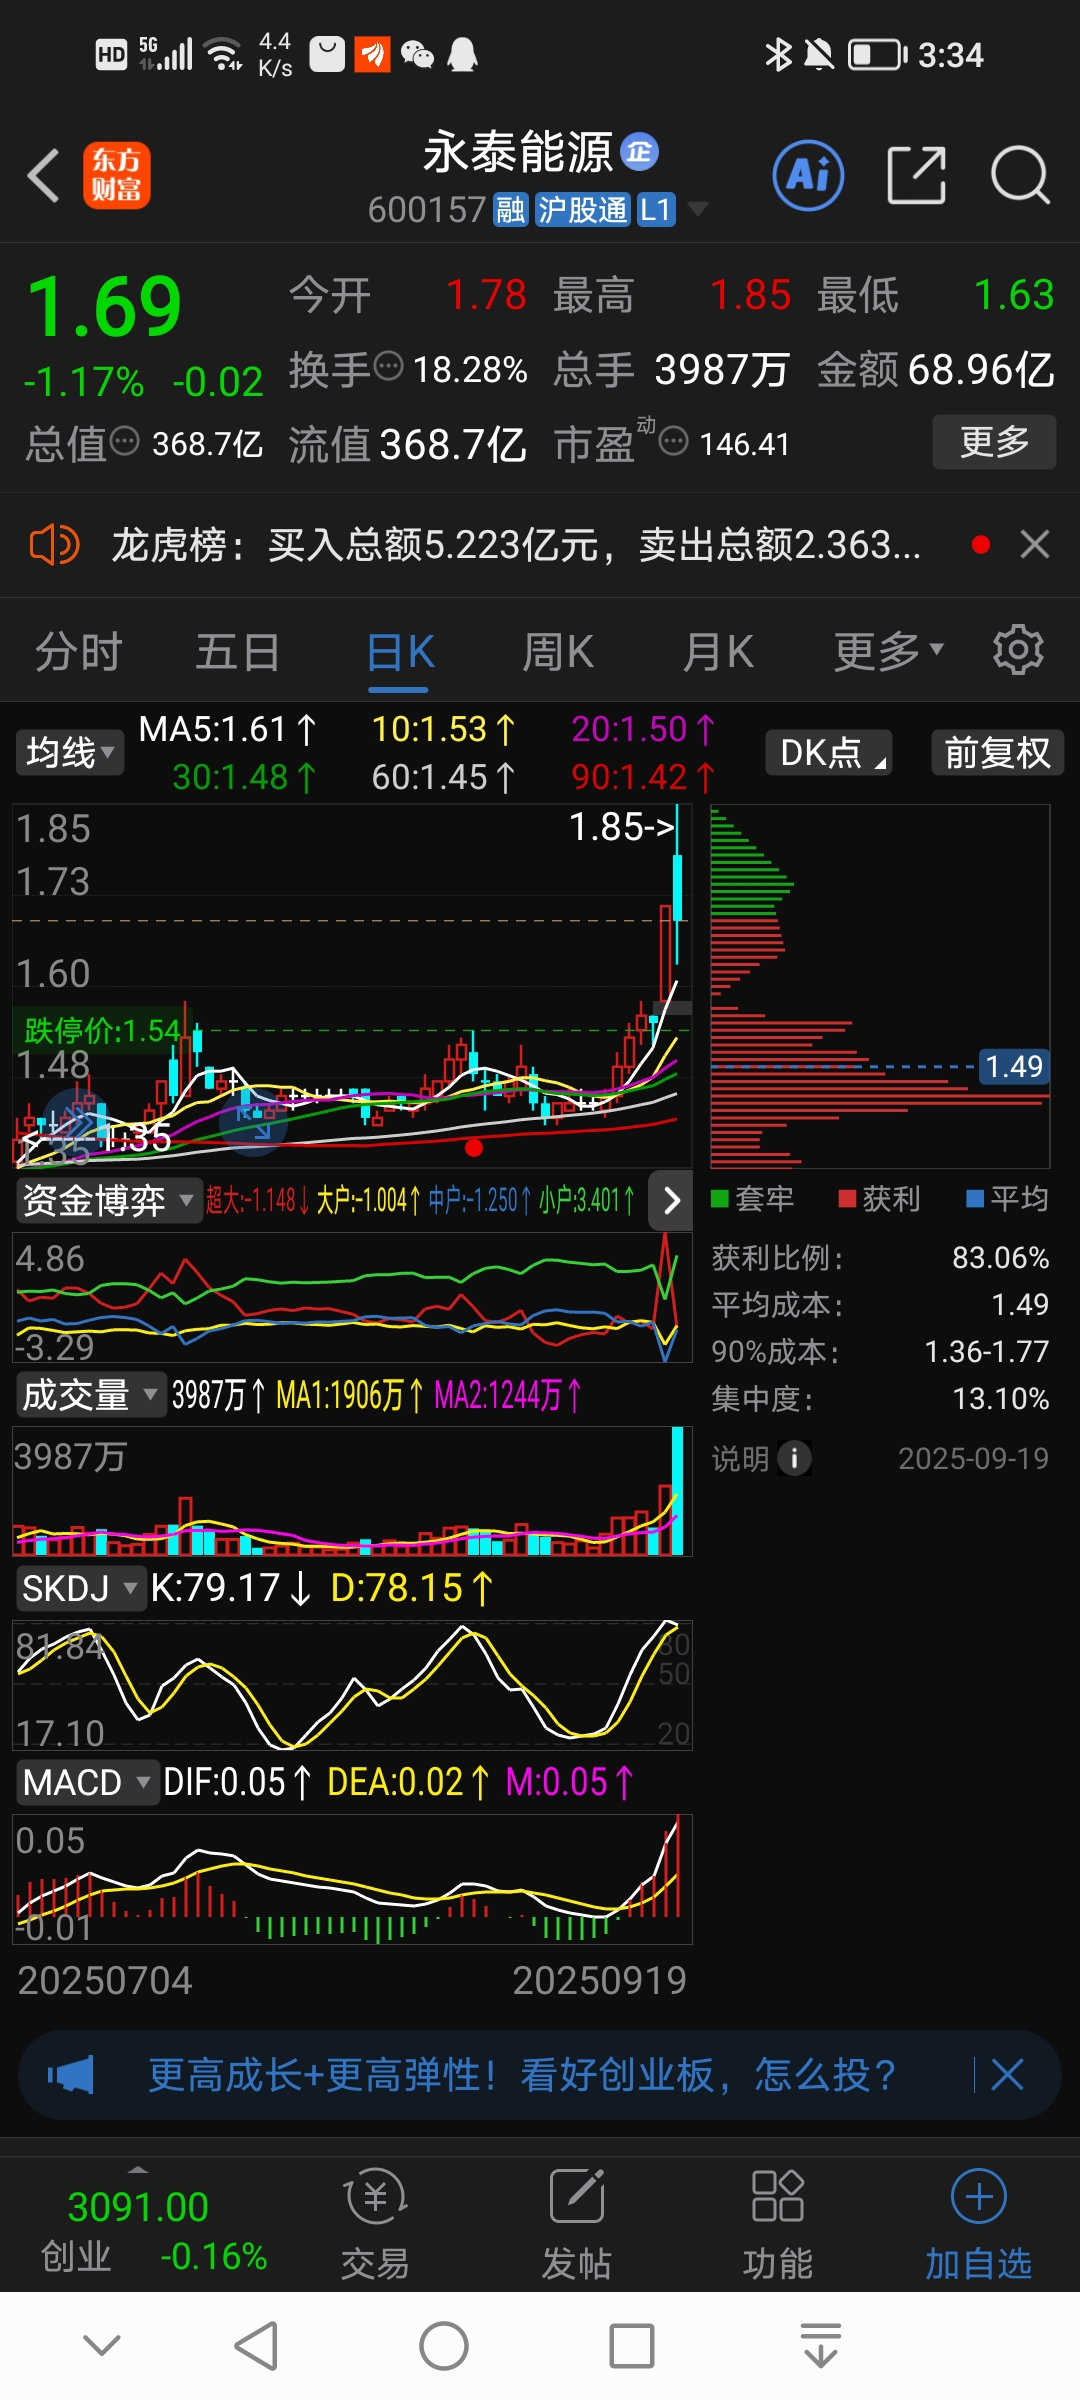Open the 更高成长+更高弹性 promo link

[x=521, y=2075]
